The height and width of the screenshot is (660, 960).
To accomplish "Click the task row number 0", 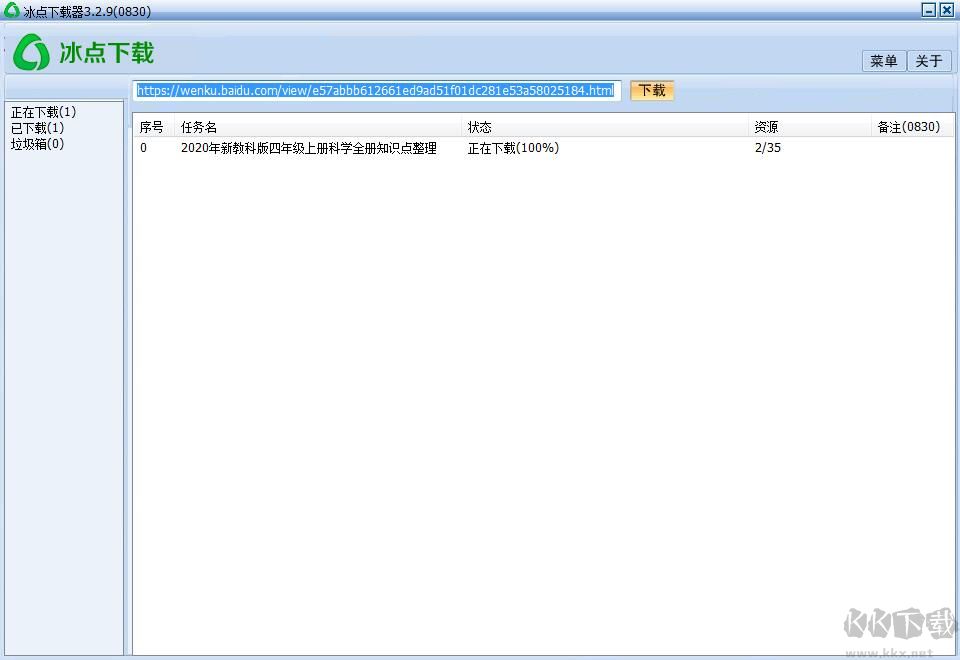I will (x=143, y=148).
